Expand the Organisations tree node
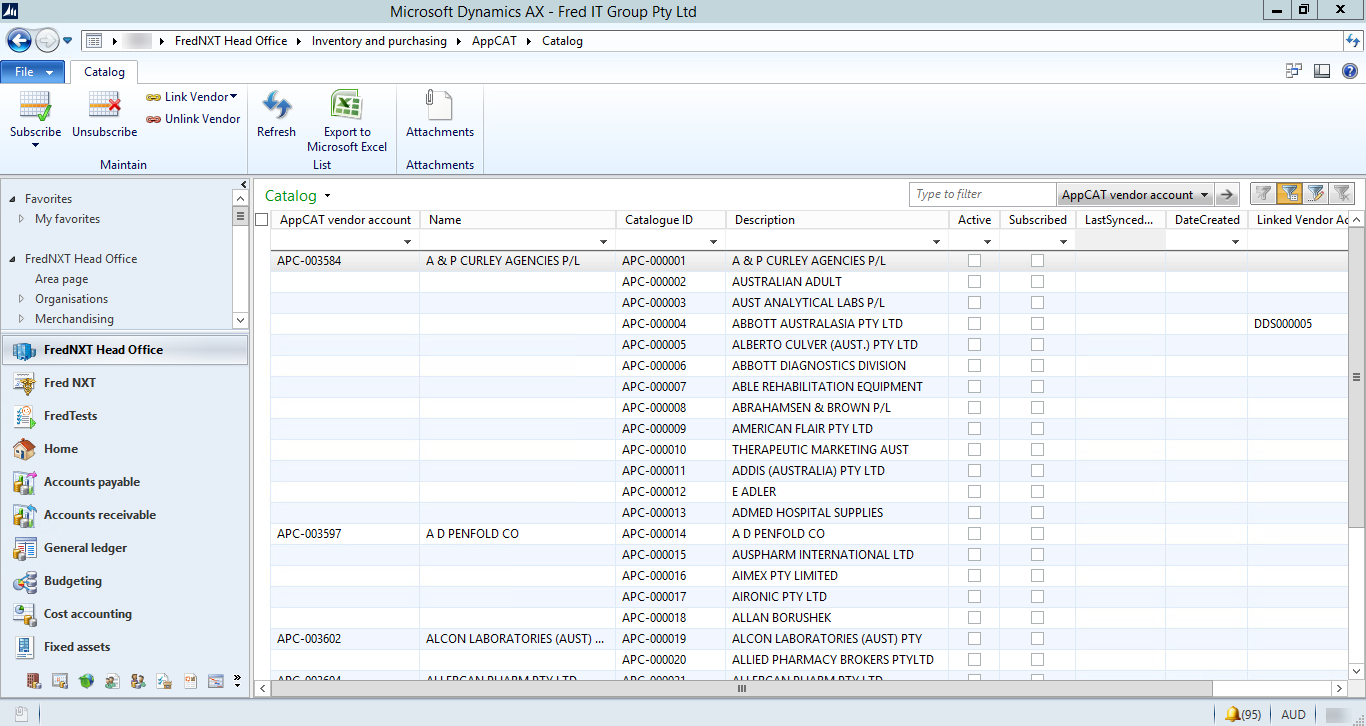 pos(21,299)
